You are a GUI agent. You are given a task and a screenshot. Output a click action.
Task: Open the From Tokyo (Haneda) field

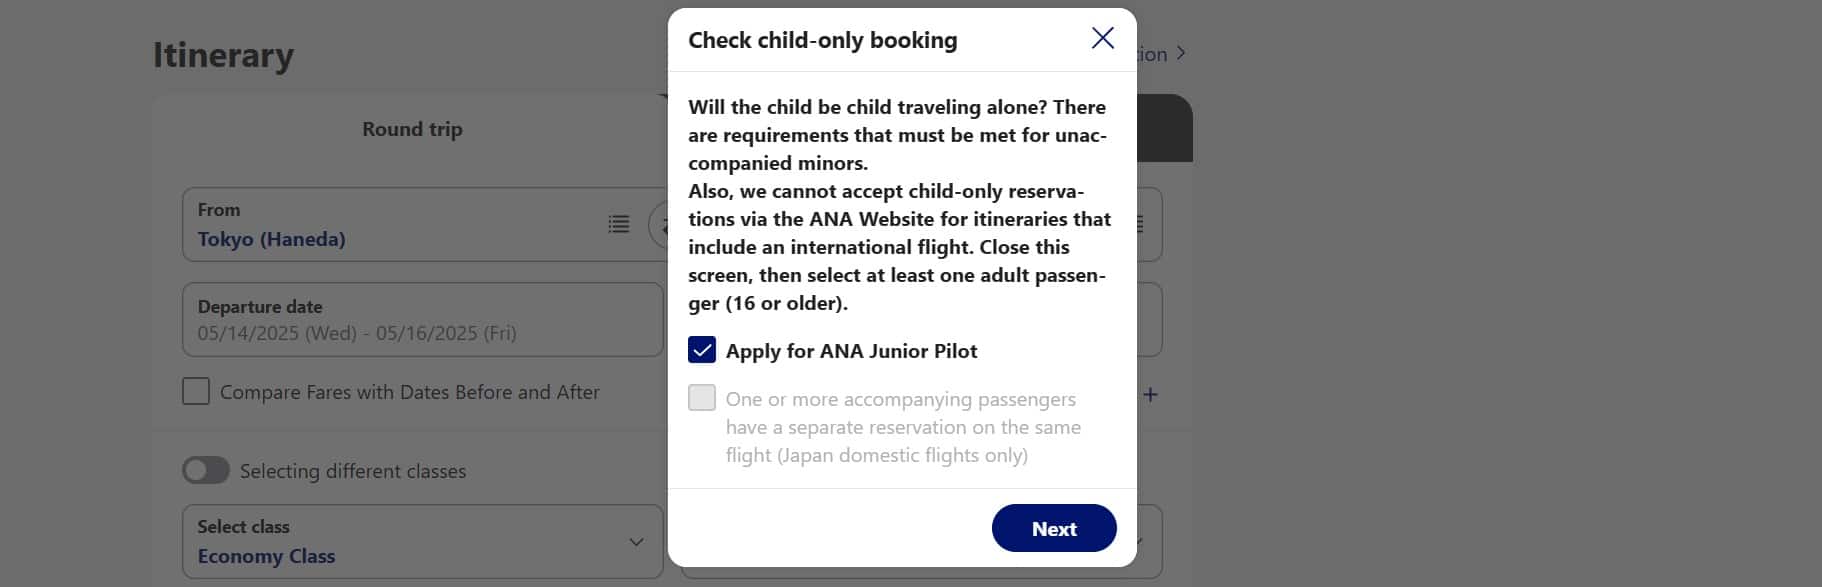[x=390, y=225]
